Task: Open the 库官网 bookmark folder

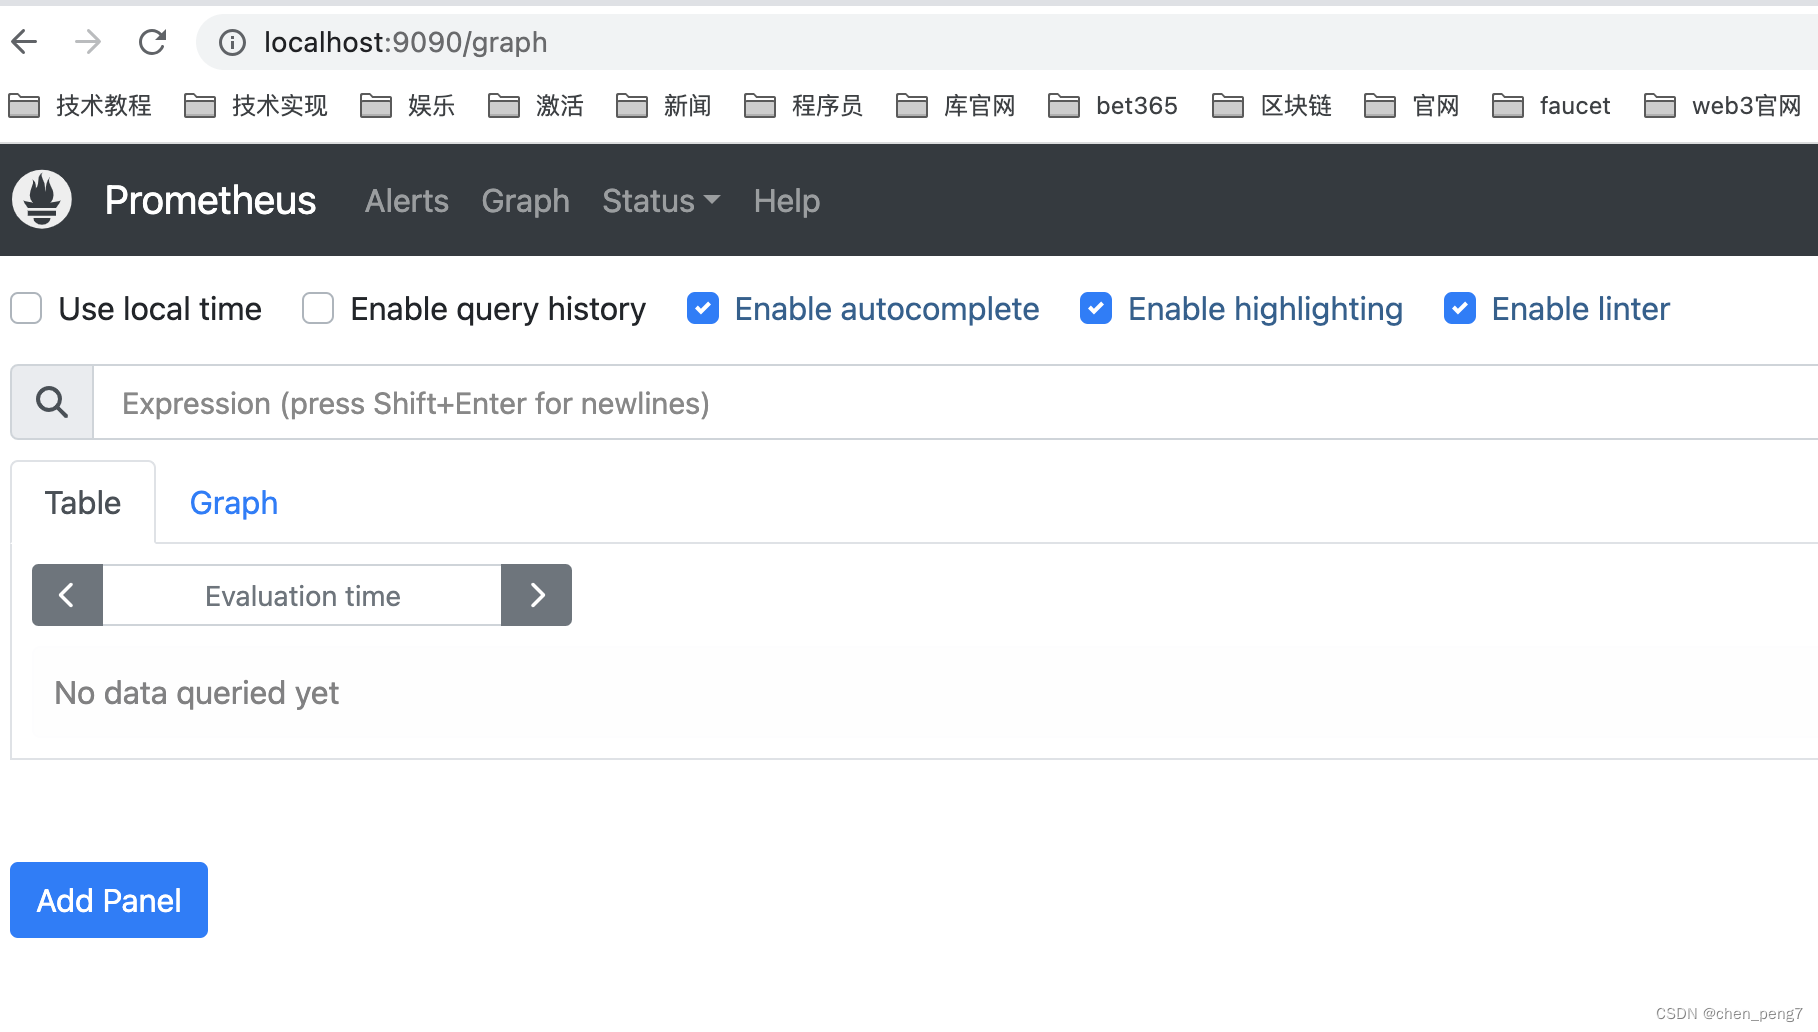Action: pyautogui.click(x=956, y=105)
